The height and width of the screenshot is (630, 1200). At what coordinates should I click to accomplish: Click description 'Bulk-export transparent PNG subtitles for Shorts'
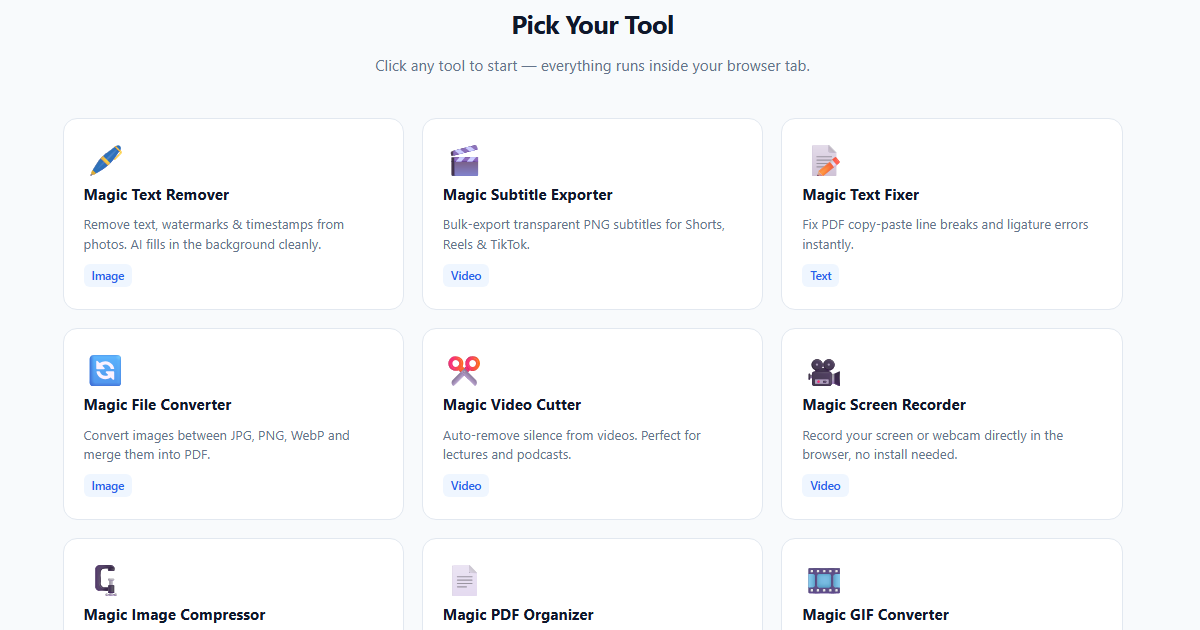[584, 234]
